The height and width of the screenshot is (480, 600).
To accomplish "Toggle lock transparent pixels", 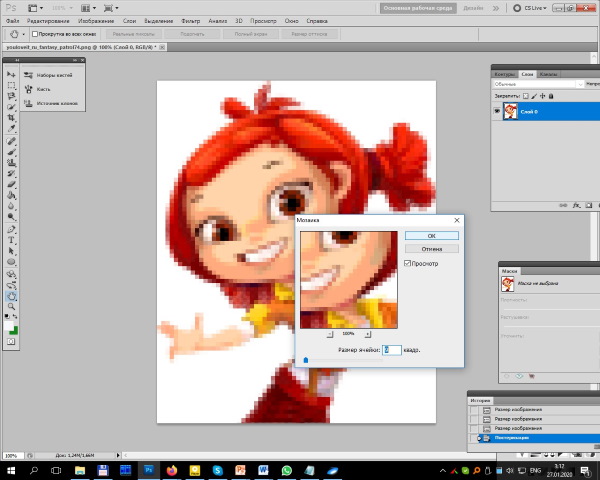I will [x=526, y=96].
